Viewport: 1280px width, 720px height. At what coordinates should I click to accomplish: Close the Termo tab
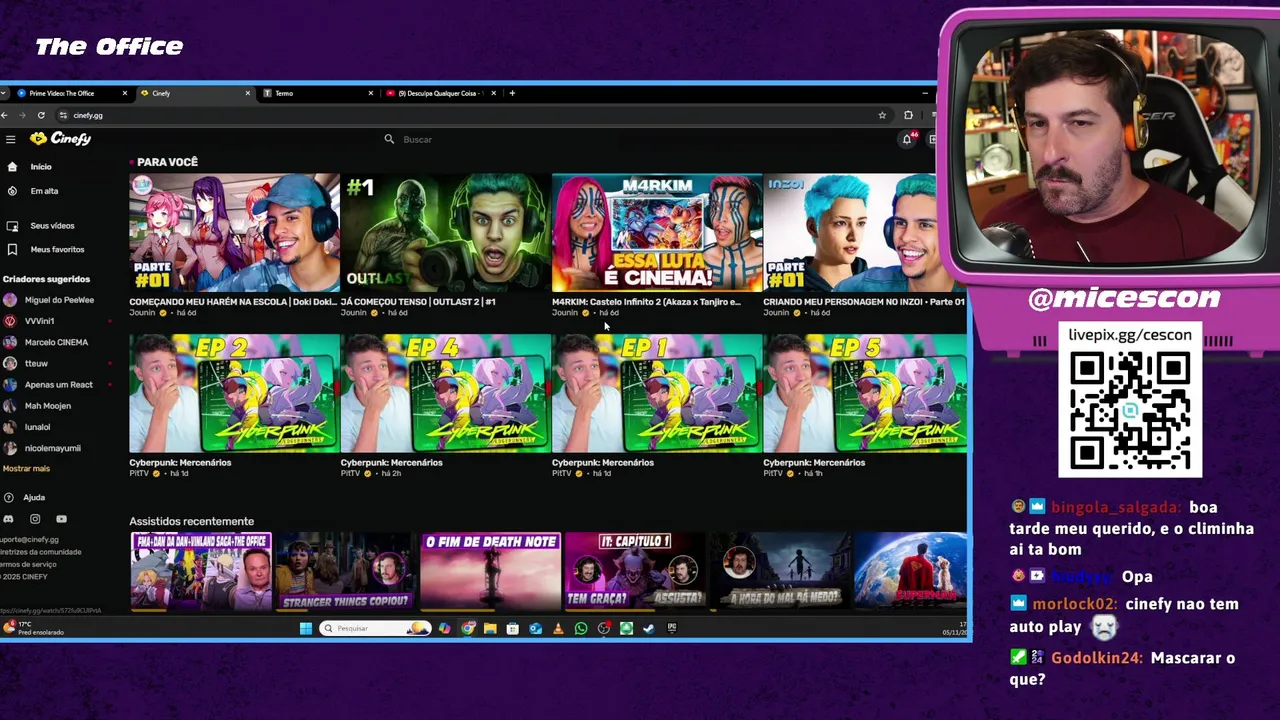(x=370, y=93)
